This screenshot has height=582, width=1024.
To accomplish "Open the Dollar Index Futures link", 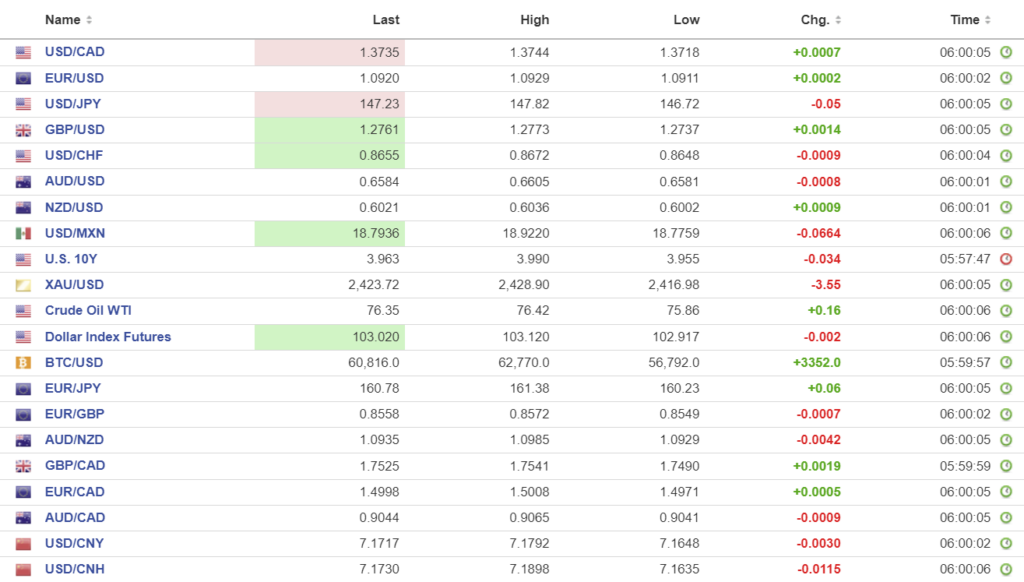I will (x=108, y=337).
